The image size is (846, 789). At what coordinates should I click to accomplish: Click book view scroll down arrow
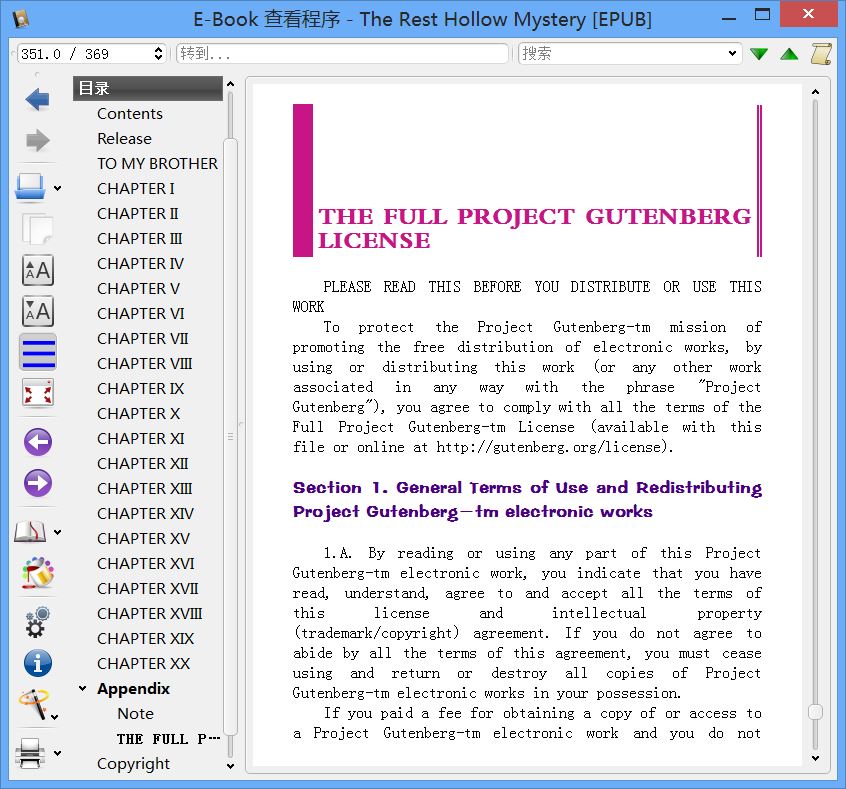click(x=815, y=758)
